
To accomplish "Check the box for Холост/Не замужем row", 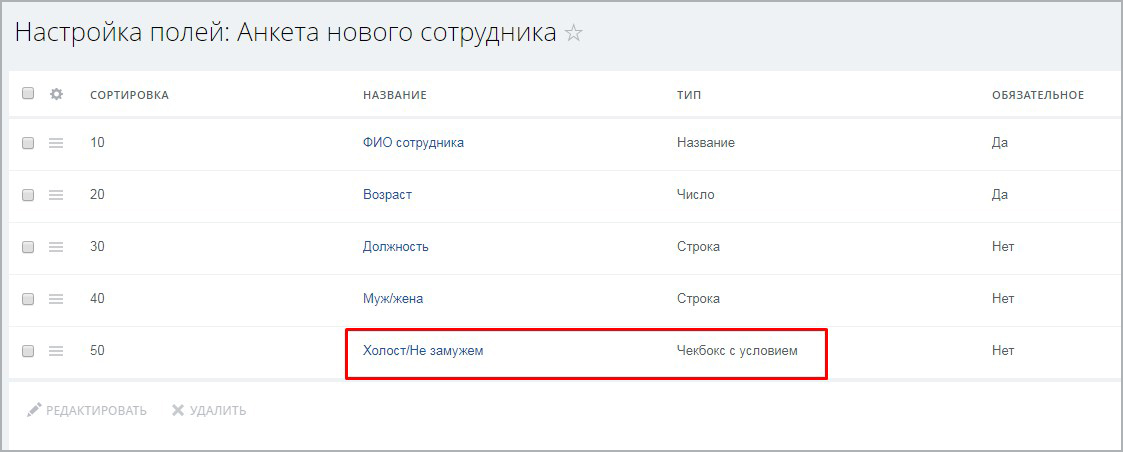I will (x=28, y=351).
